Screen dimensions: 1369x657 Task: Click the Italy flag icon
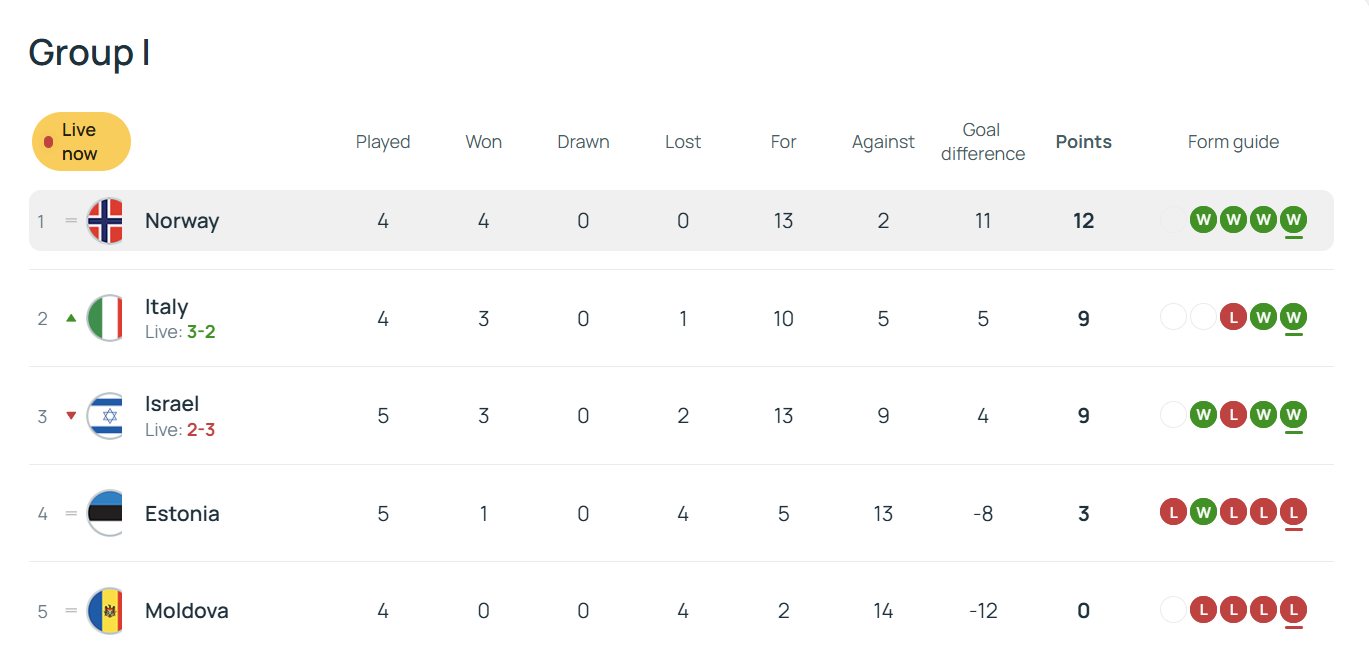point(105,318)
